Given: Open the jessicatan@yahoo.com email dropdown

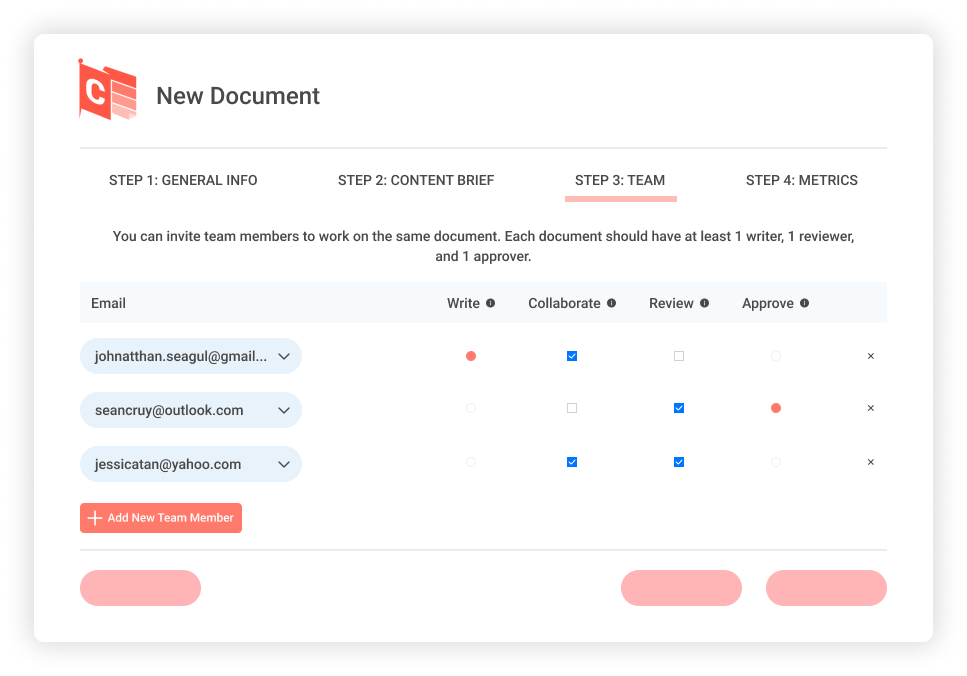Looking at the screenshot, I should (x=284, y=464).
